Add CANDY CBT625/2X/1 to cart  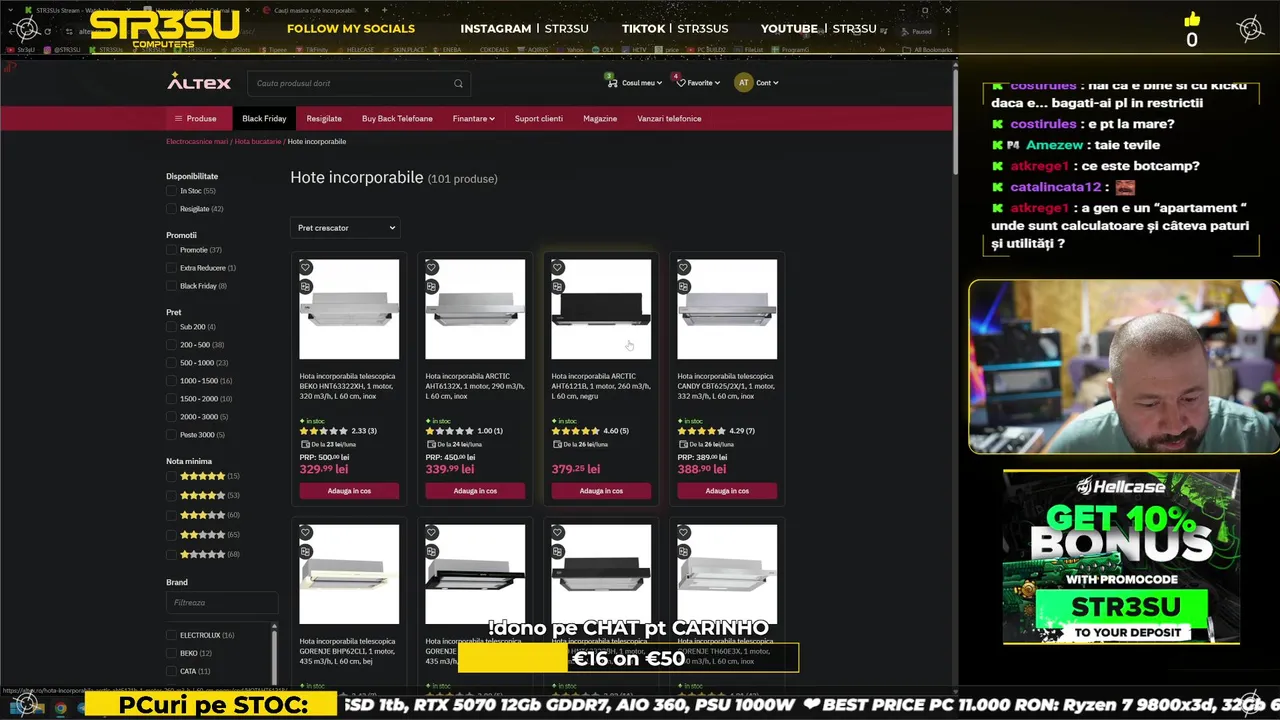[x=727, y=491]
